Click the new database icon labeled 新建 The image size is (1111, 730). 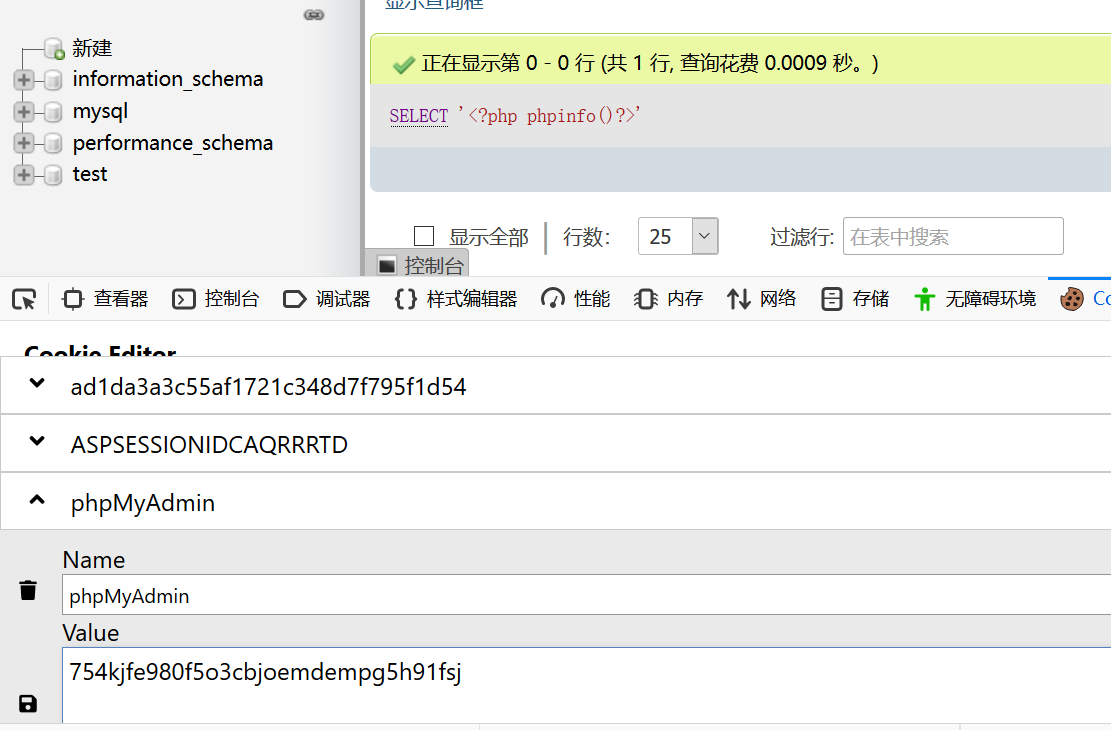point(54,48)
